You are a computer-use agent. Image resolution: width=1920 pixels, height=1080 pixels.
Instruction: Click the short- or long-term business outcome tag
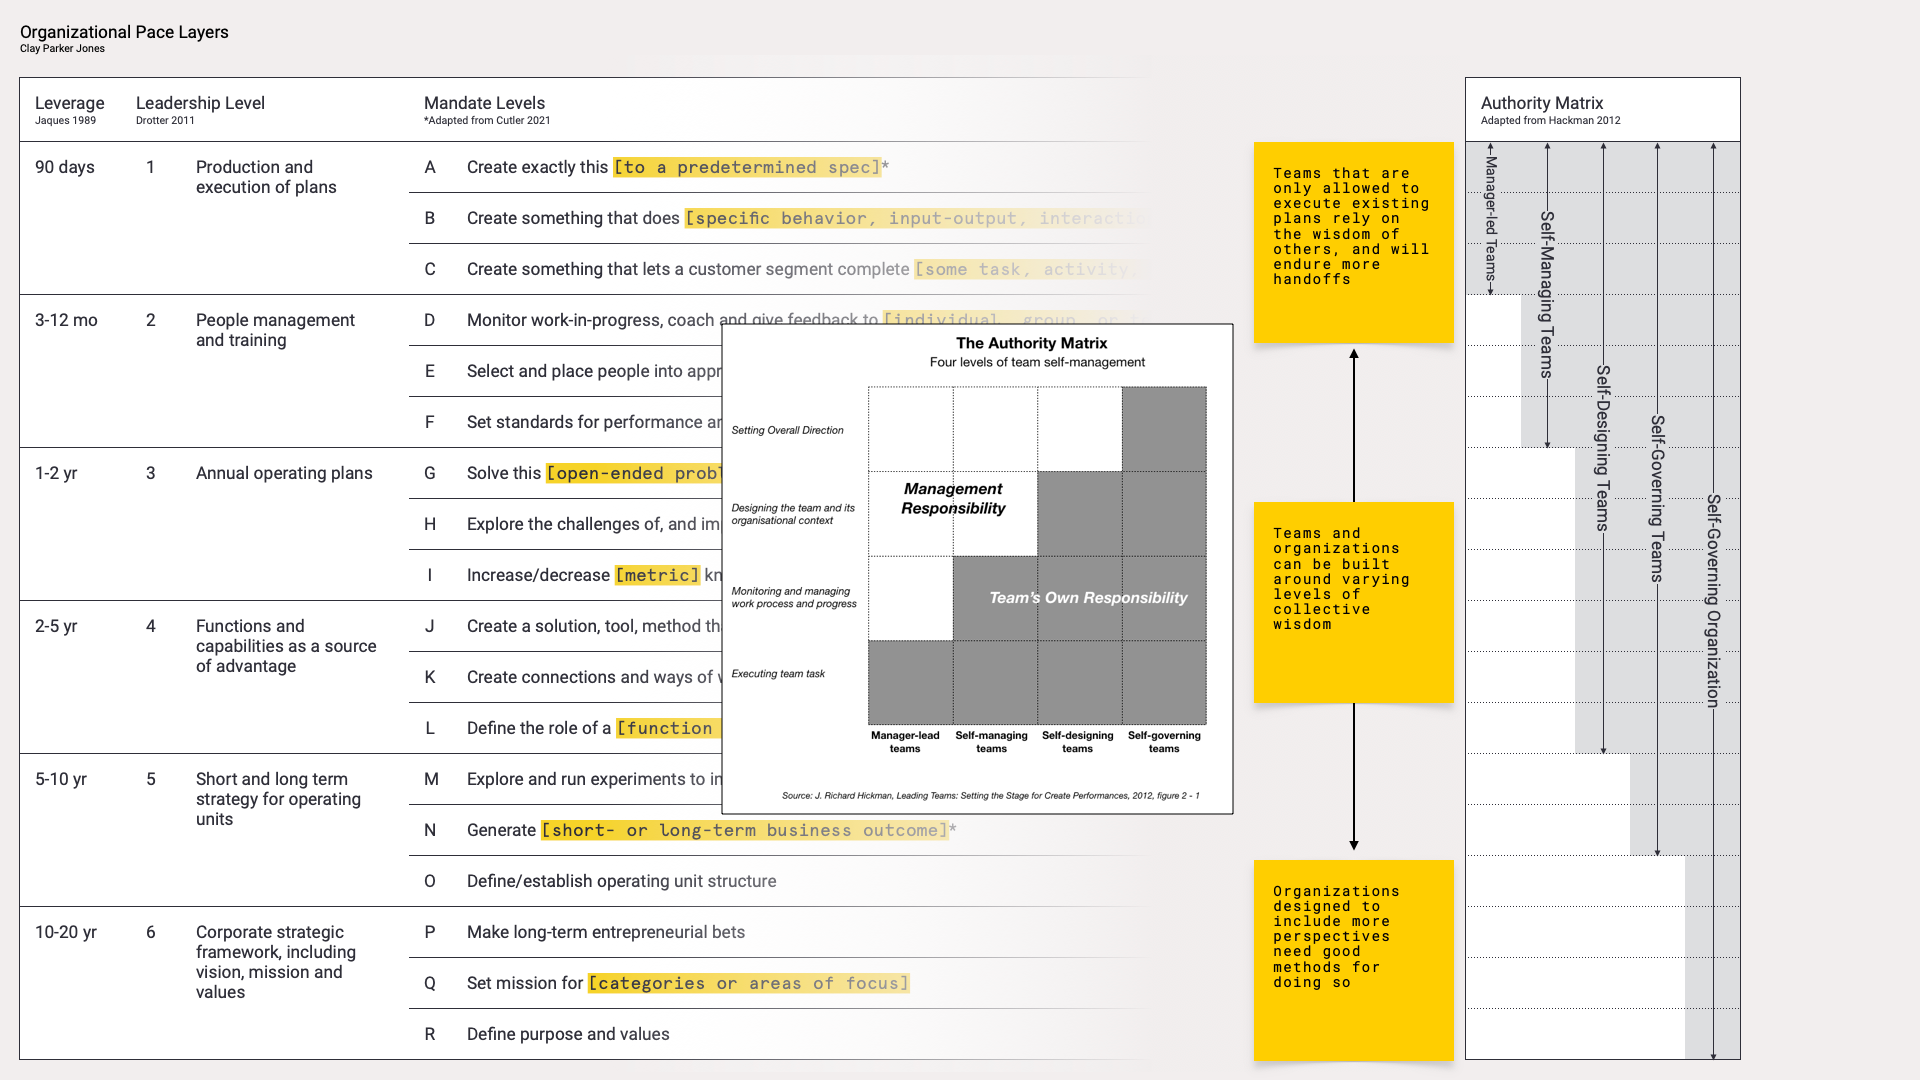pyautogui.click(x=744, y=830)
